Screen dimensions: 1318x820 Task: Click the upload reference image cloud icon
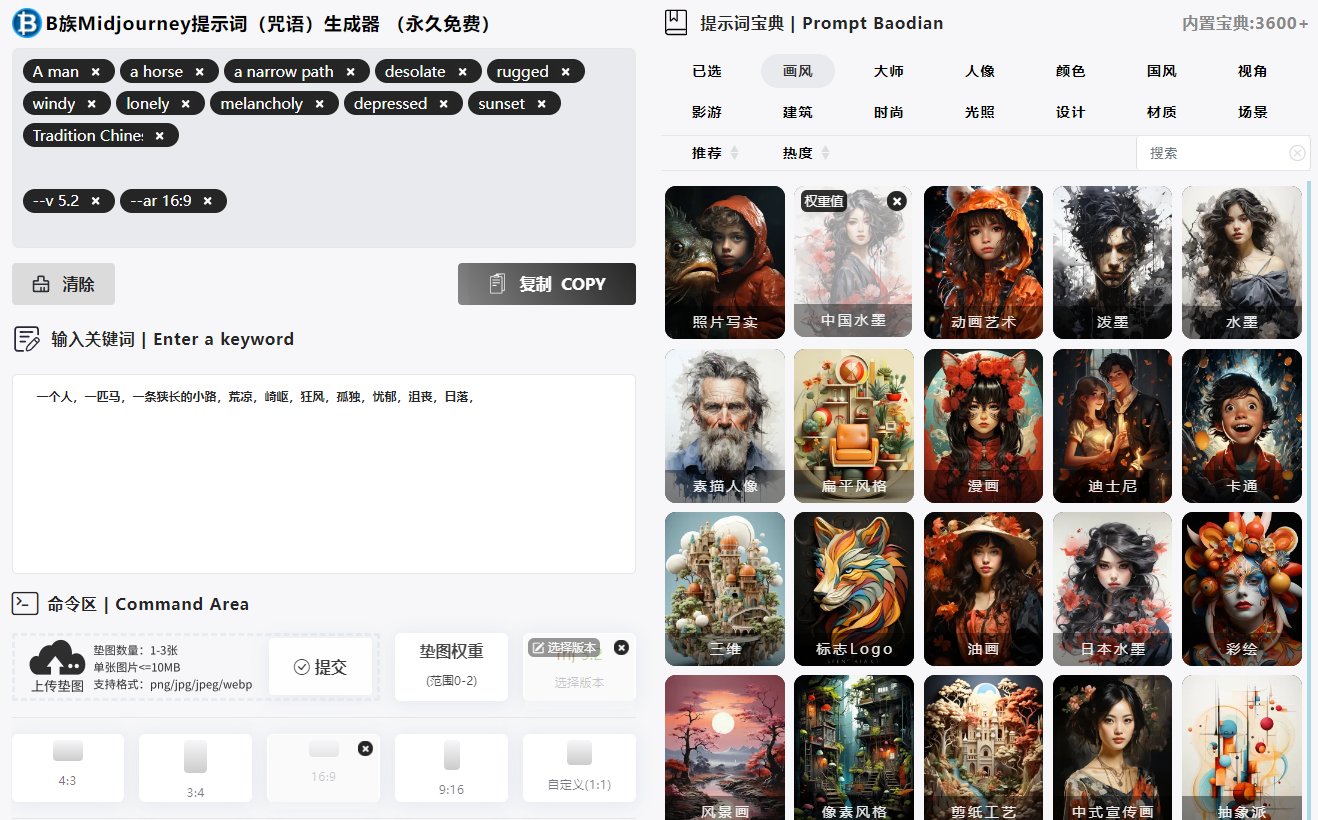57,659
